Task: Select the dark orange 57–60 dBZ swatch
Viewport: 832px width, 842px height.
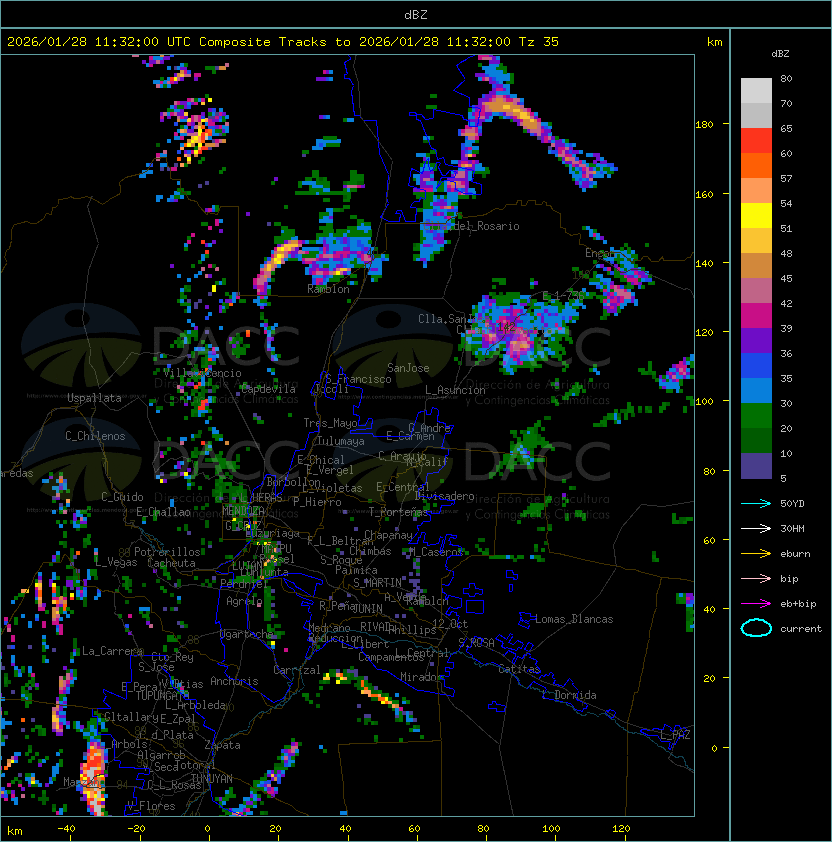Action: click(756, 165)
